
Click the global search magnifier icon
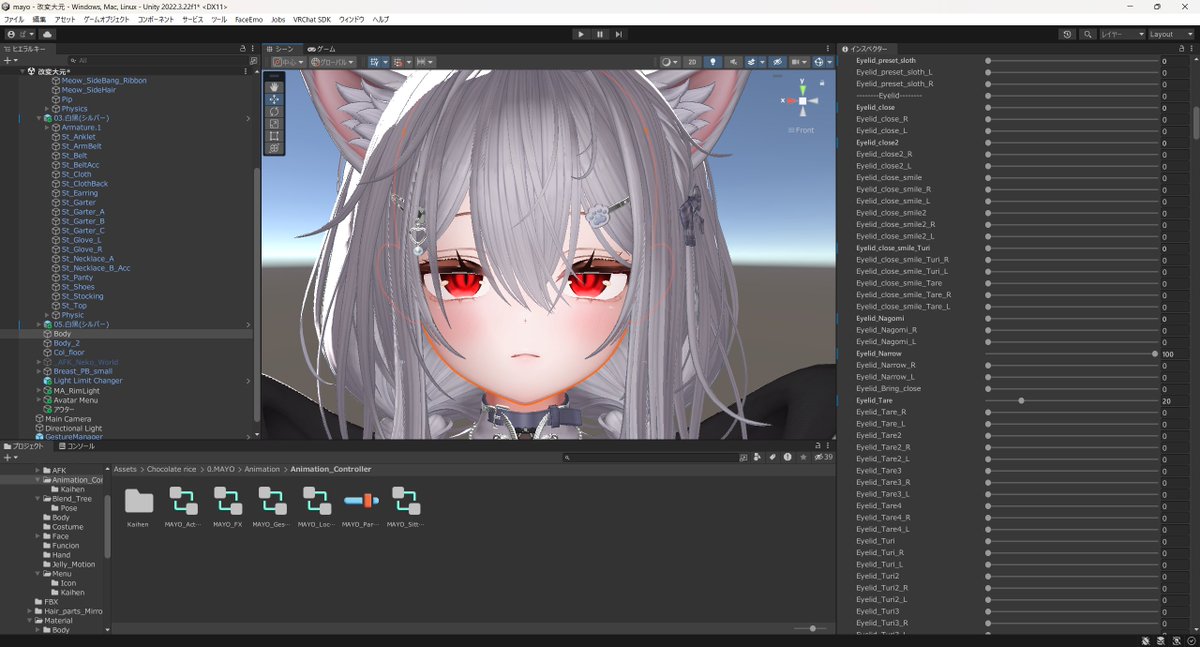[1086, 34]
